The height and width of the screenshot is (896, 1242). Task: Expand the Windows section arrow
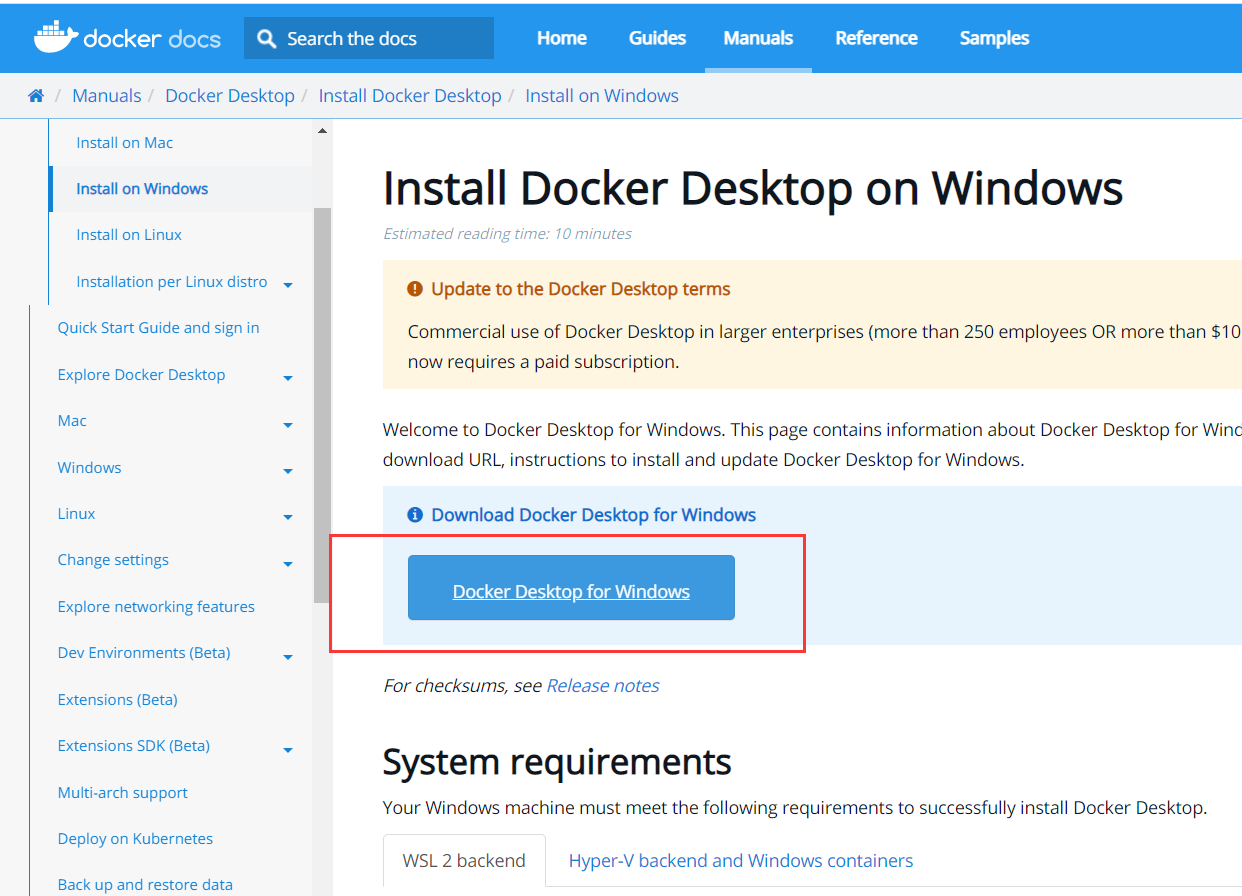click(288, 471)
